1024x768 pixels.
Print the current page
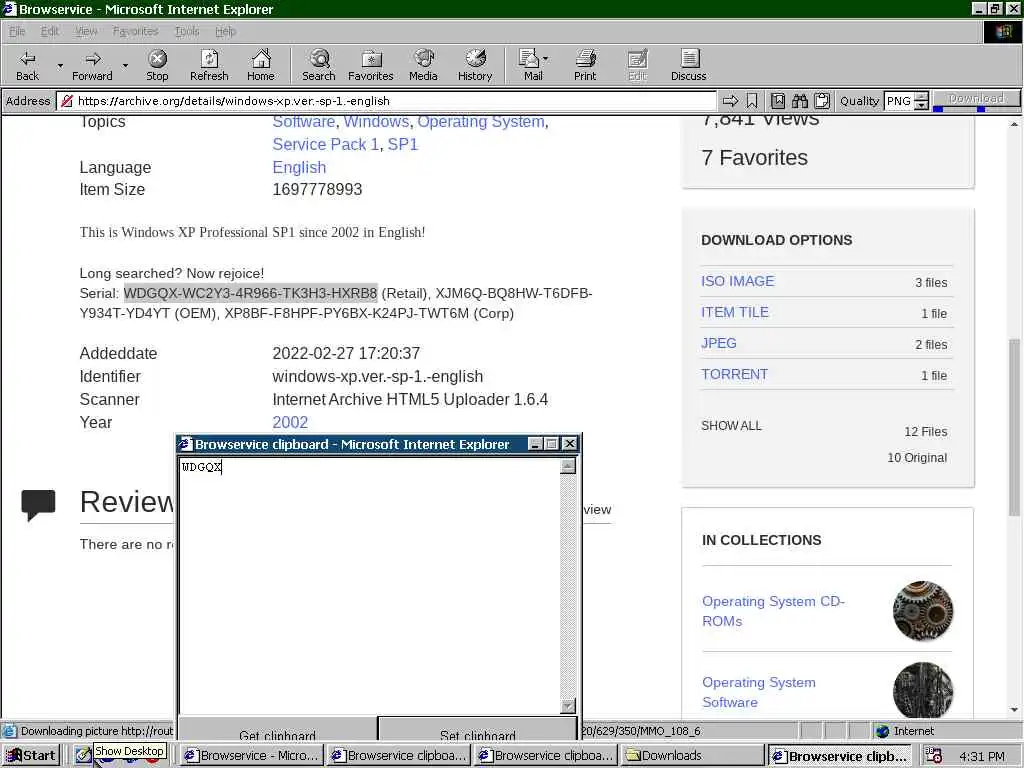tap(585, 65)
